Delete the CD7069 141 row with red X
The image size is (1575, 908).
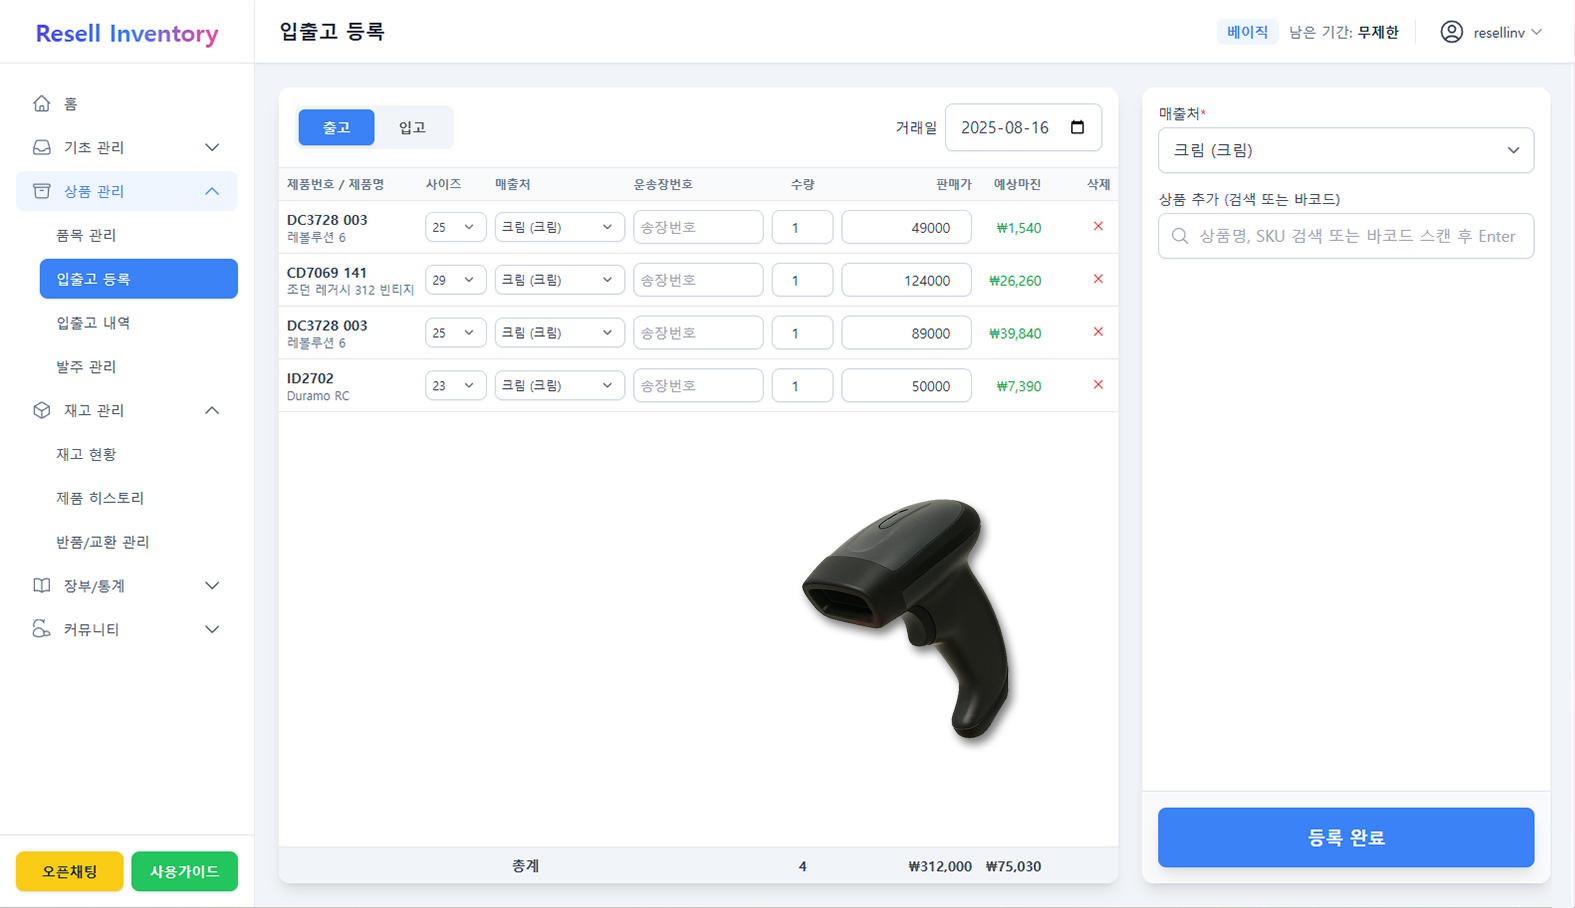point(1098,279)
